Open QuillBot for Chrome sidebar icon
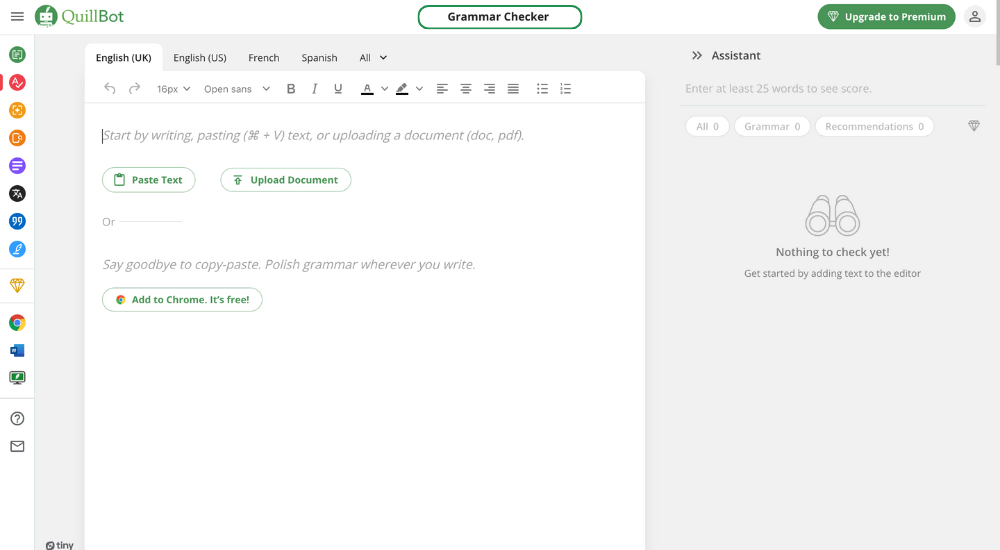This screenshot has height=550, width=1000. tap(17, 323)
